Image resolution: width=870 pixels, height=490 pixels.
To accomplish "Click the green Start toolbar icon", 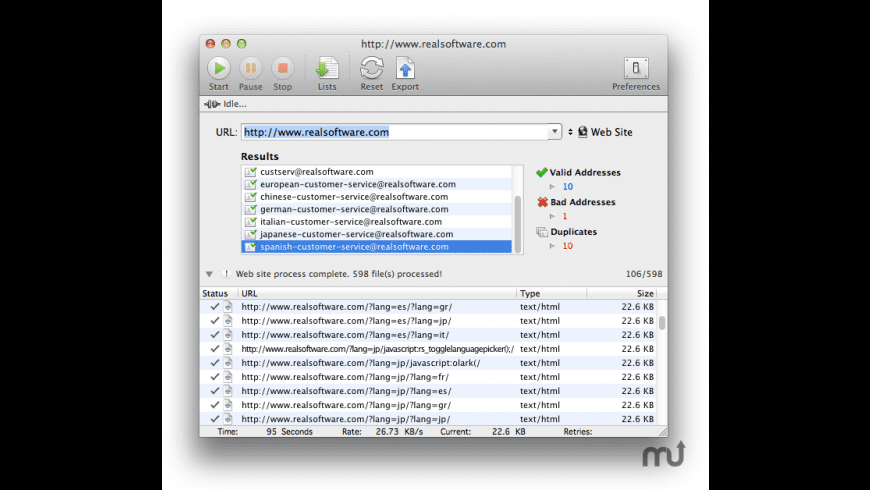I will 219,68.
